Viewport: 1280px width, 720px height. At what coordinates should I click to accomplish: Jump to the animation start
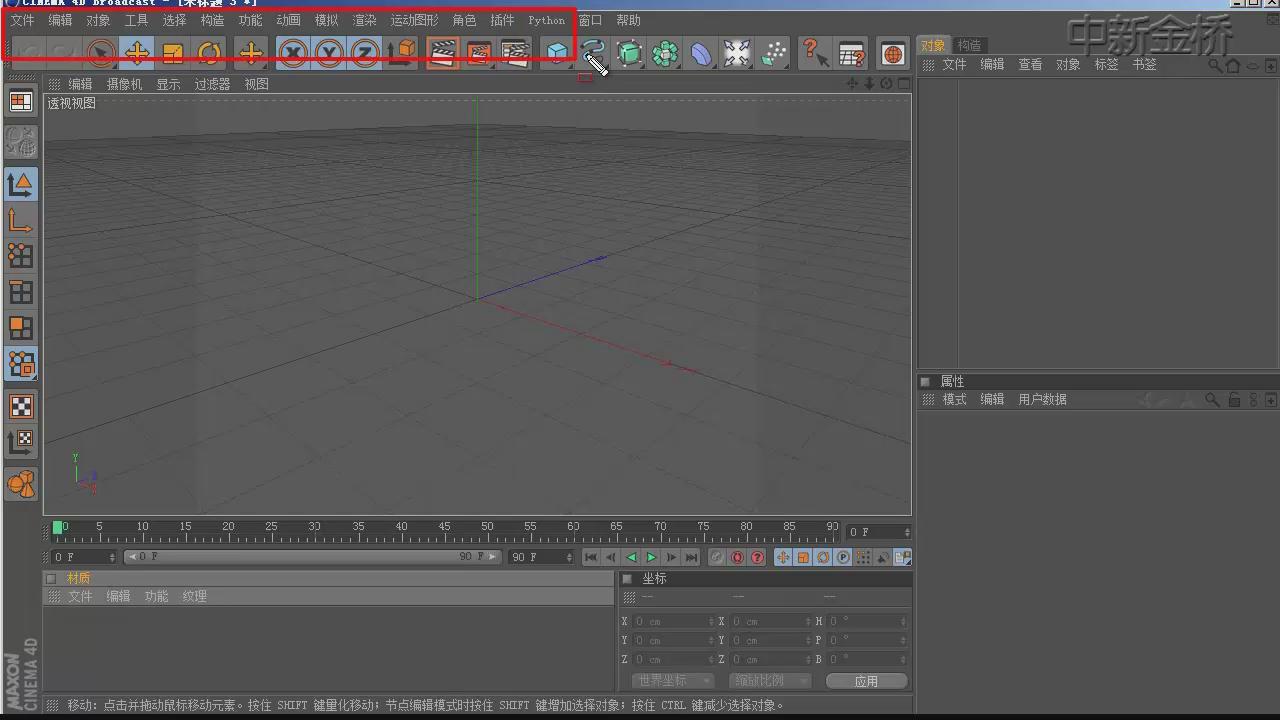pyautogui.click(x=591, y=557)
